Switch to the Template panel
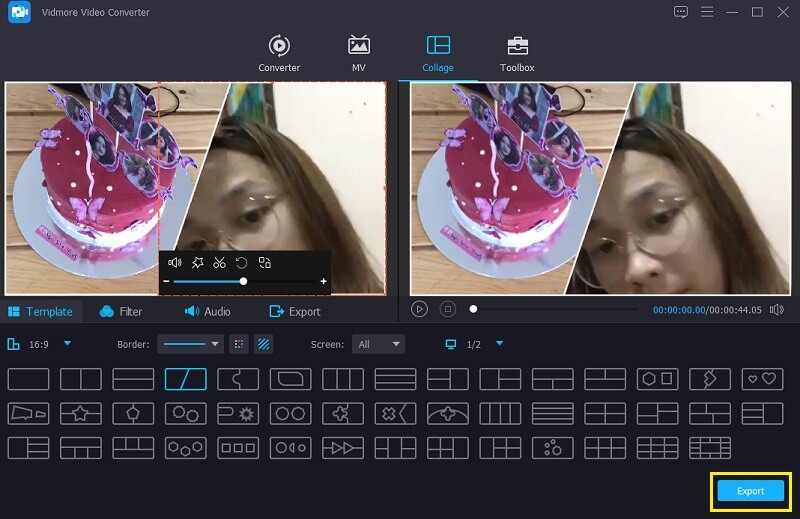The width and height of the screenshot is (800, 519). click(41, 311)
